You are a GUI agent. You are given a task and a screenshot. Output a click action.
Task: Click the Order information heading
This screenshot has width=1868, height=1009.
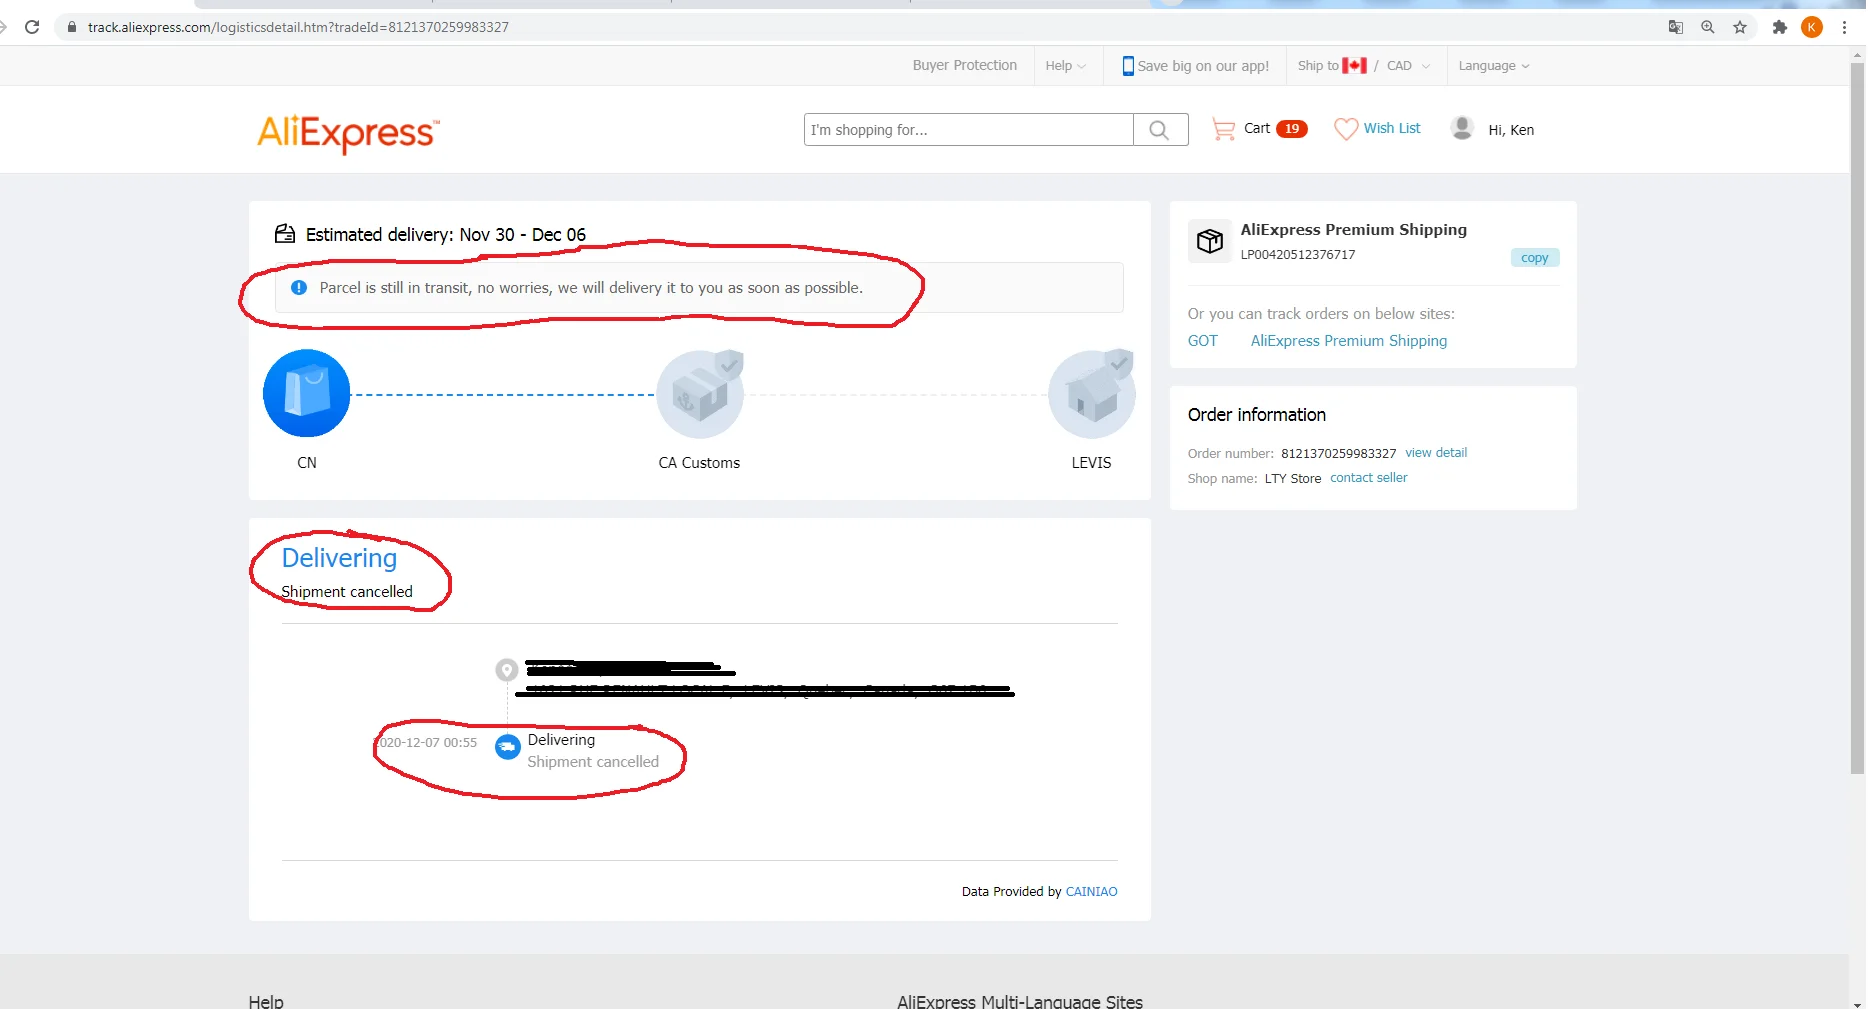tap(1257, 415)
